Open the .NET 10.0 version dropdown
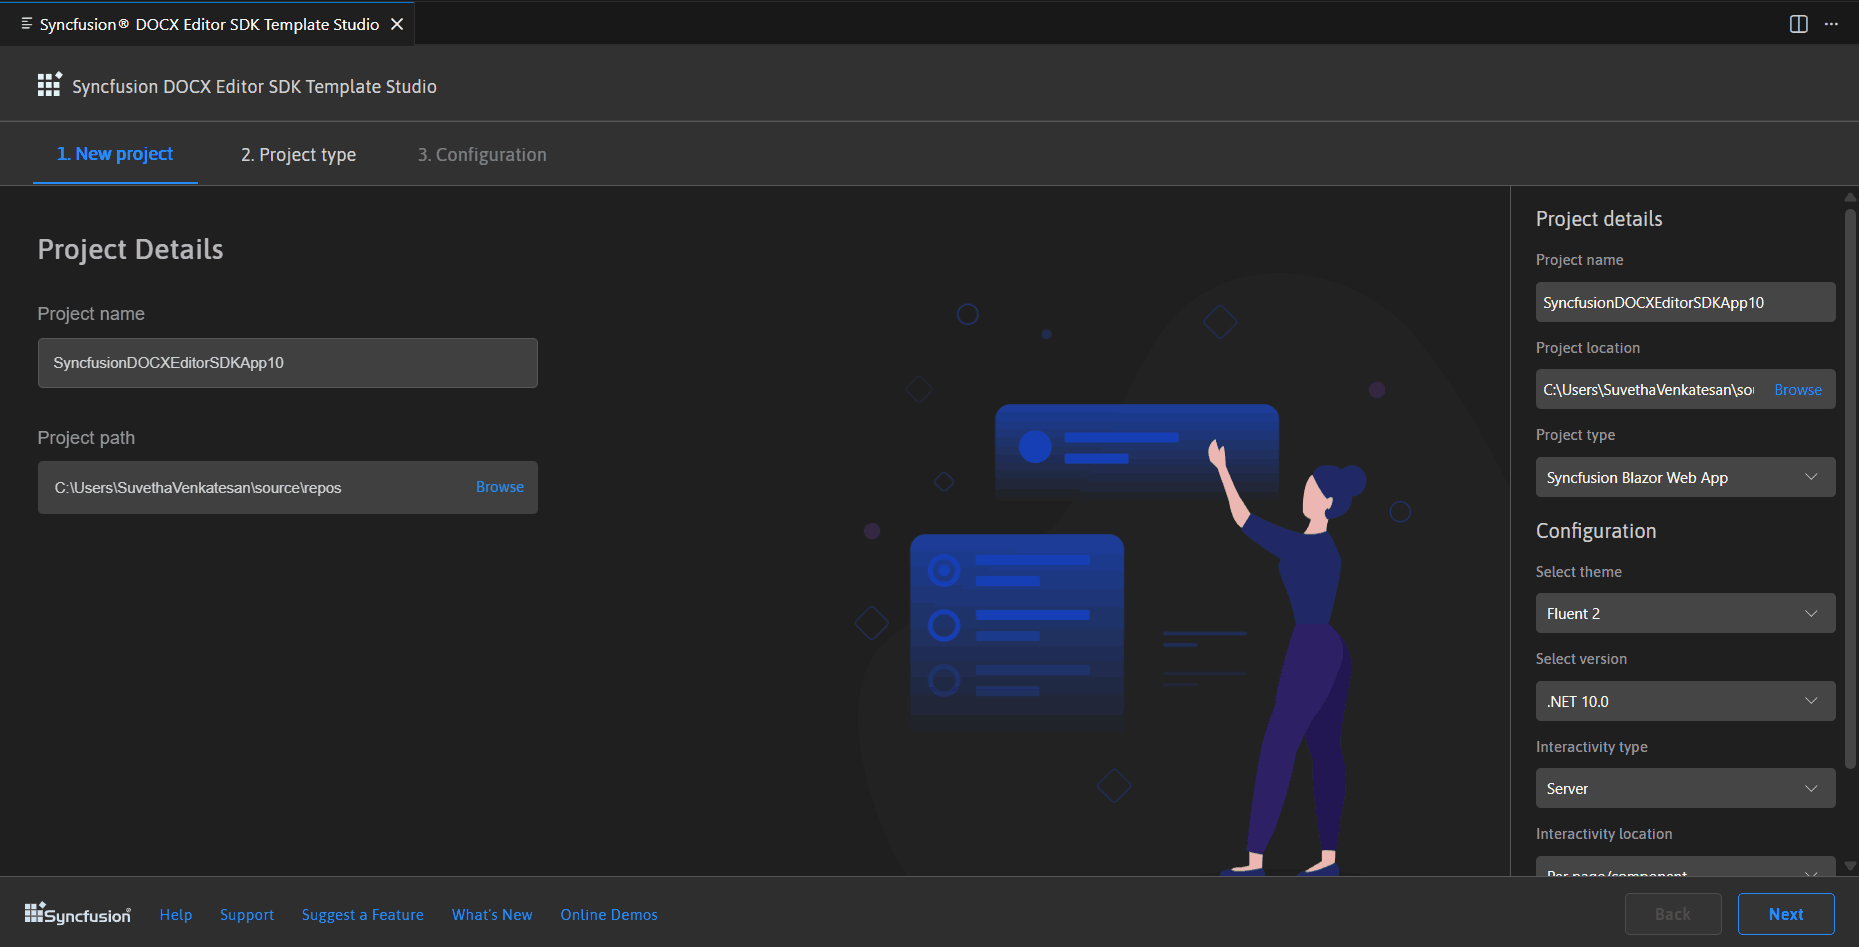The height and width of the screenshot is (947, 1859). pos(1684,701)
